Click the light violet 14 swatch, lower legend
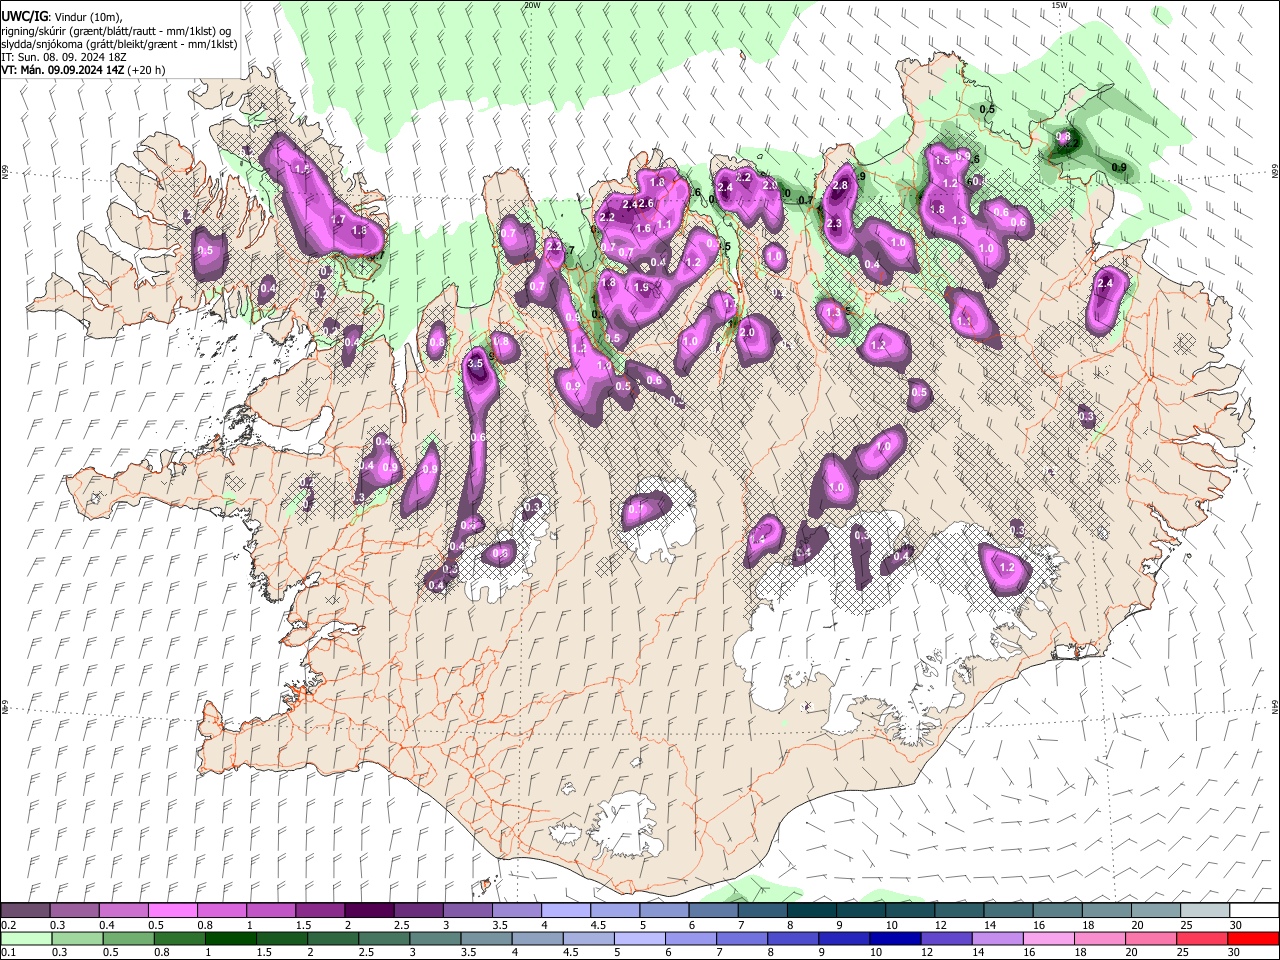 (997, 939)
